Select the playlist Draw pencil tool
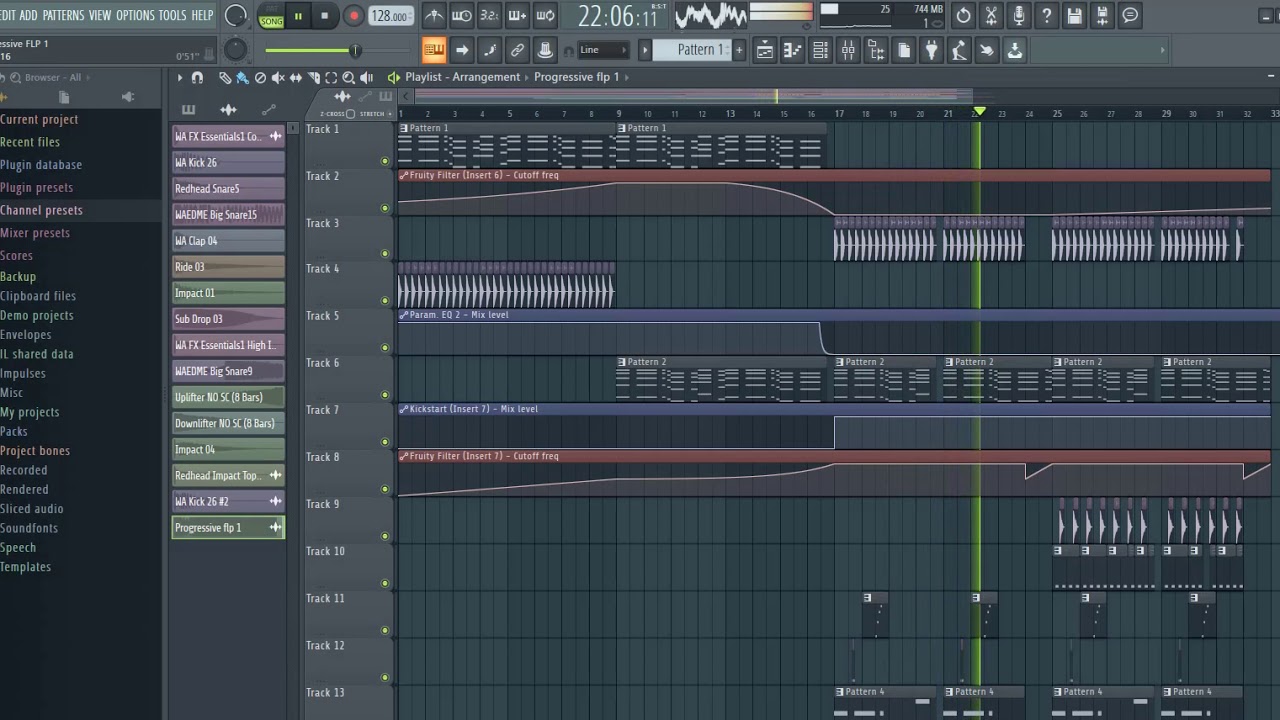 coord(225,77)
